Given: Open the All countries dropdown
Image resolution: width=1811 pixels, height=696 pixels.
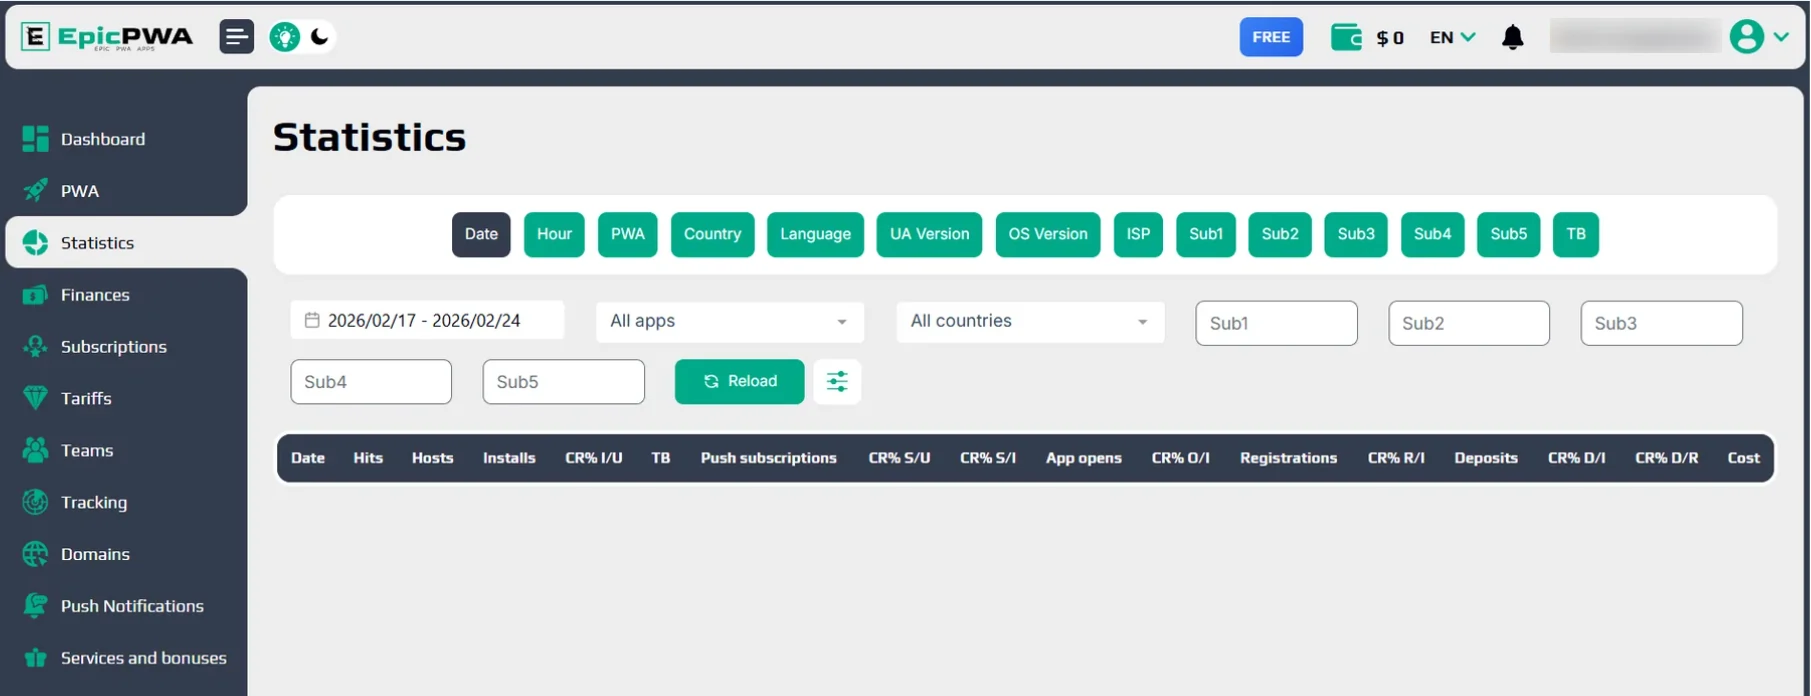Looking at the screenshot, I should pyautogui.click(x=1031, y=321).
